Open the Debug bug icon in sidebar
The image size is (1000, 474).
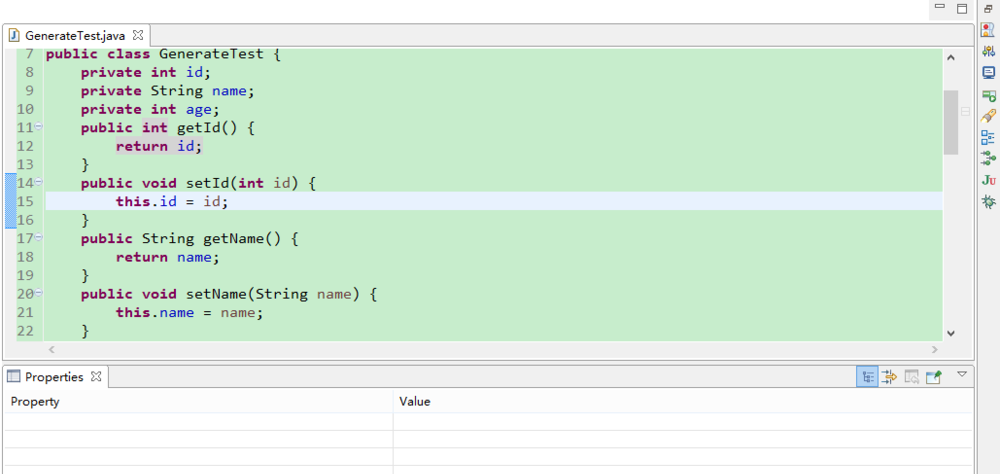(988, 202)
